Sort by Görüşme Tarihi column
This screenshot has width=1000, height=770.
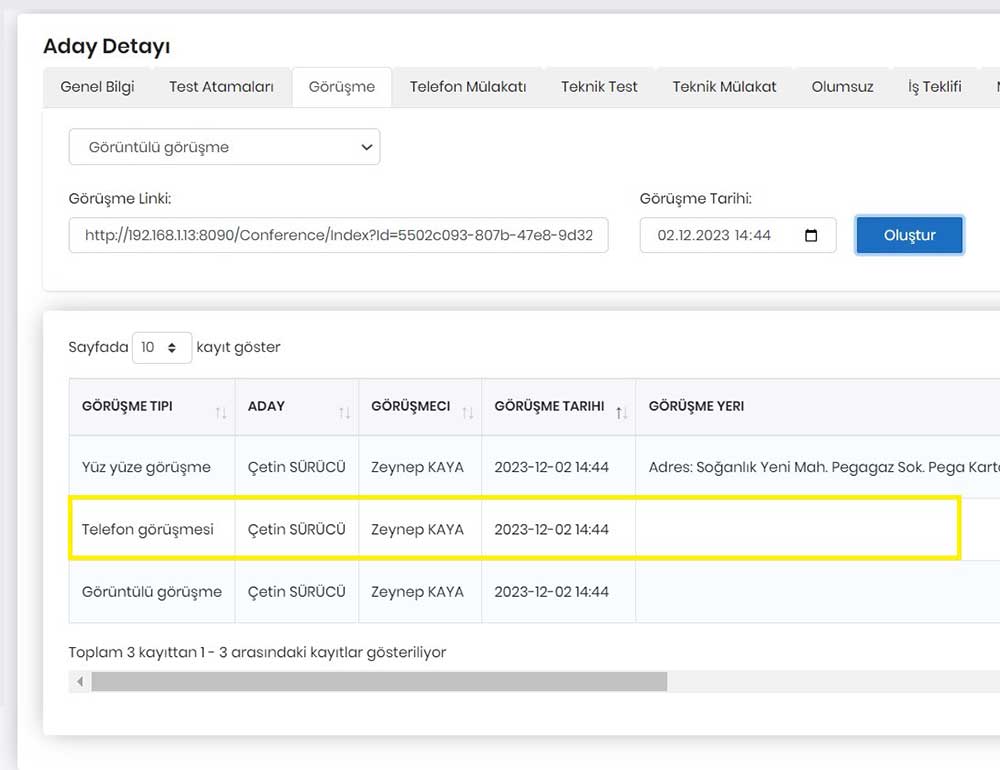click(559, 407)
